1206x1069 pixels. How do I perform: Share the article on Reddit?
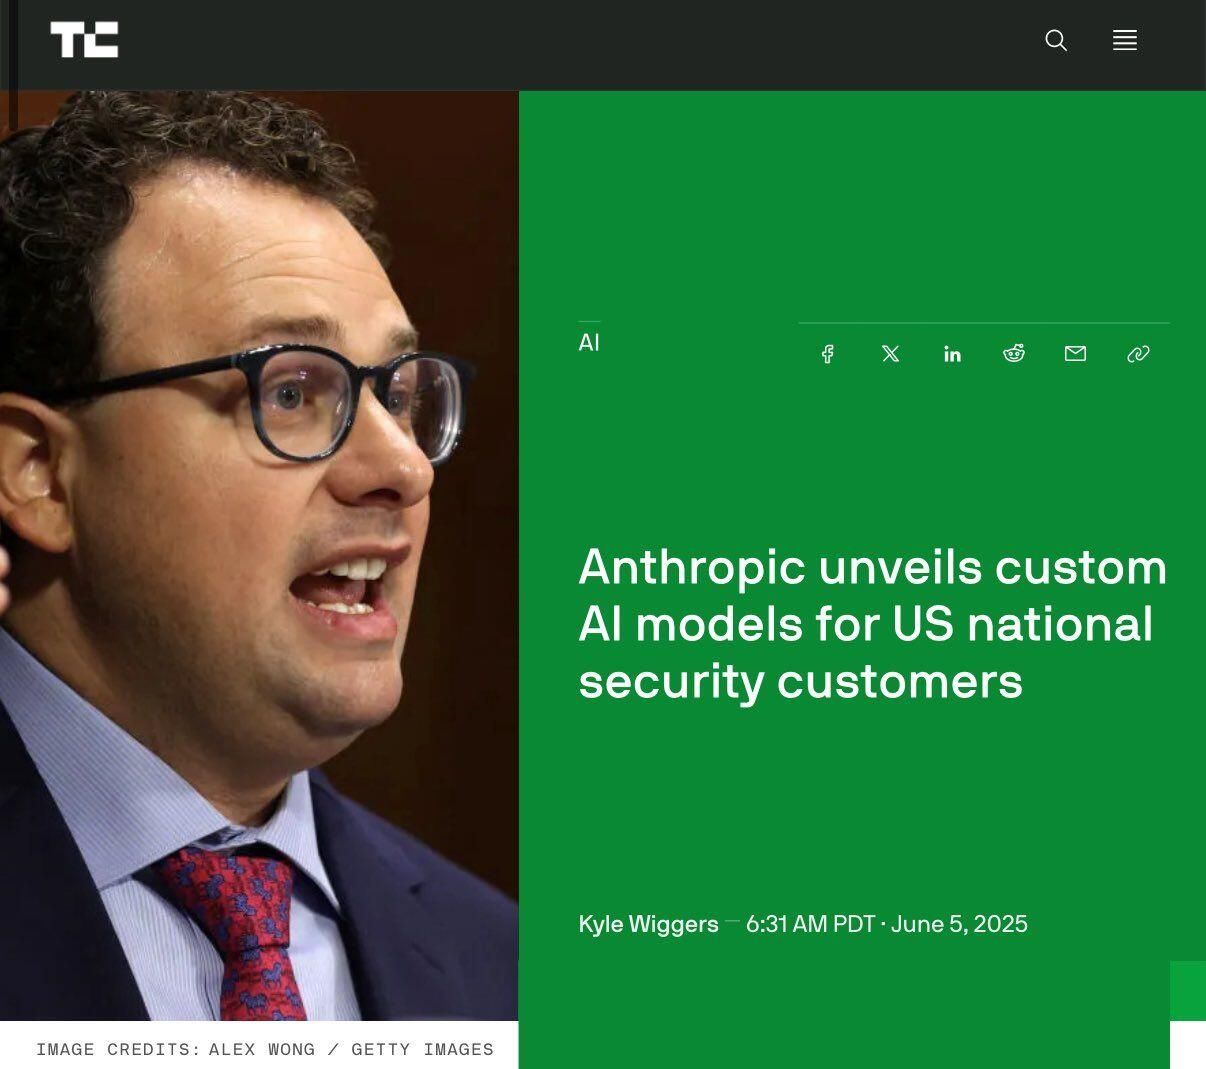(1014, 354)
